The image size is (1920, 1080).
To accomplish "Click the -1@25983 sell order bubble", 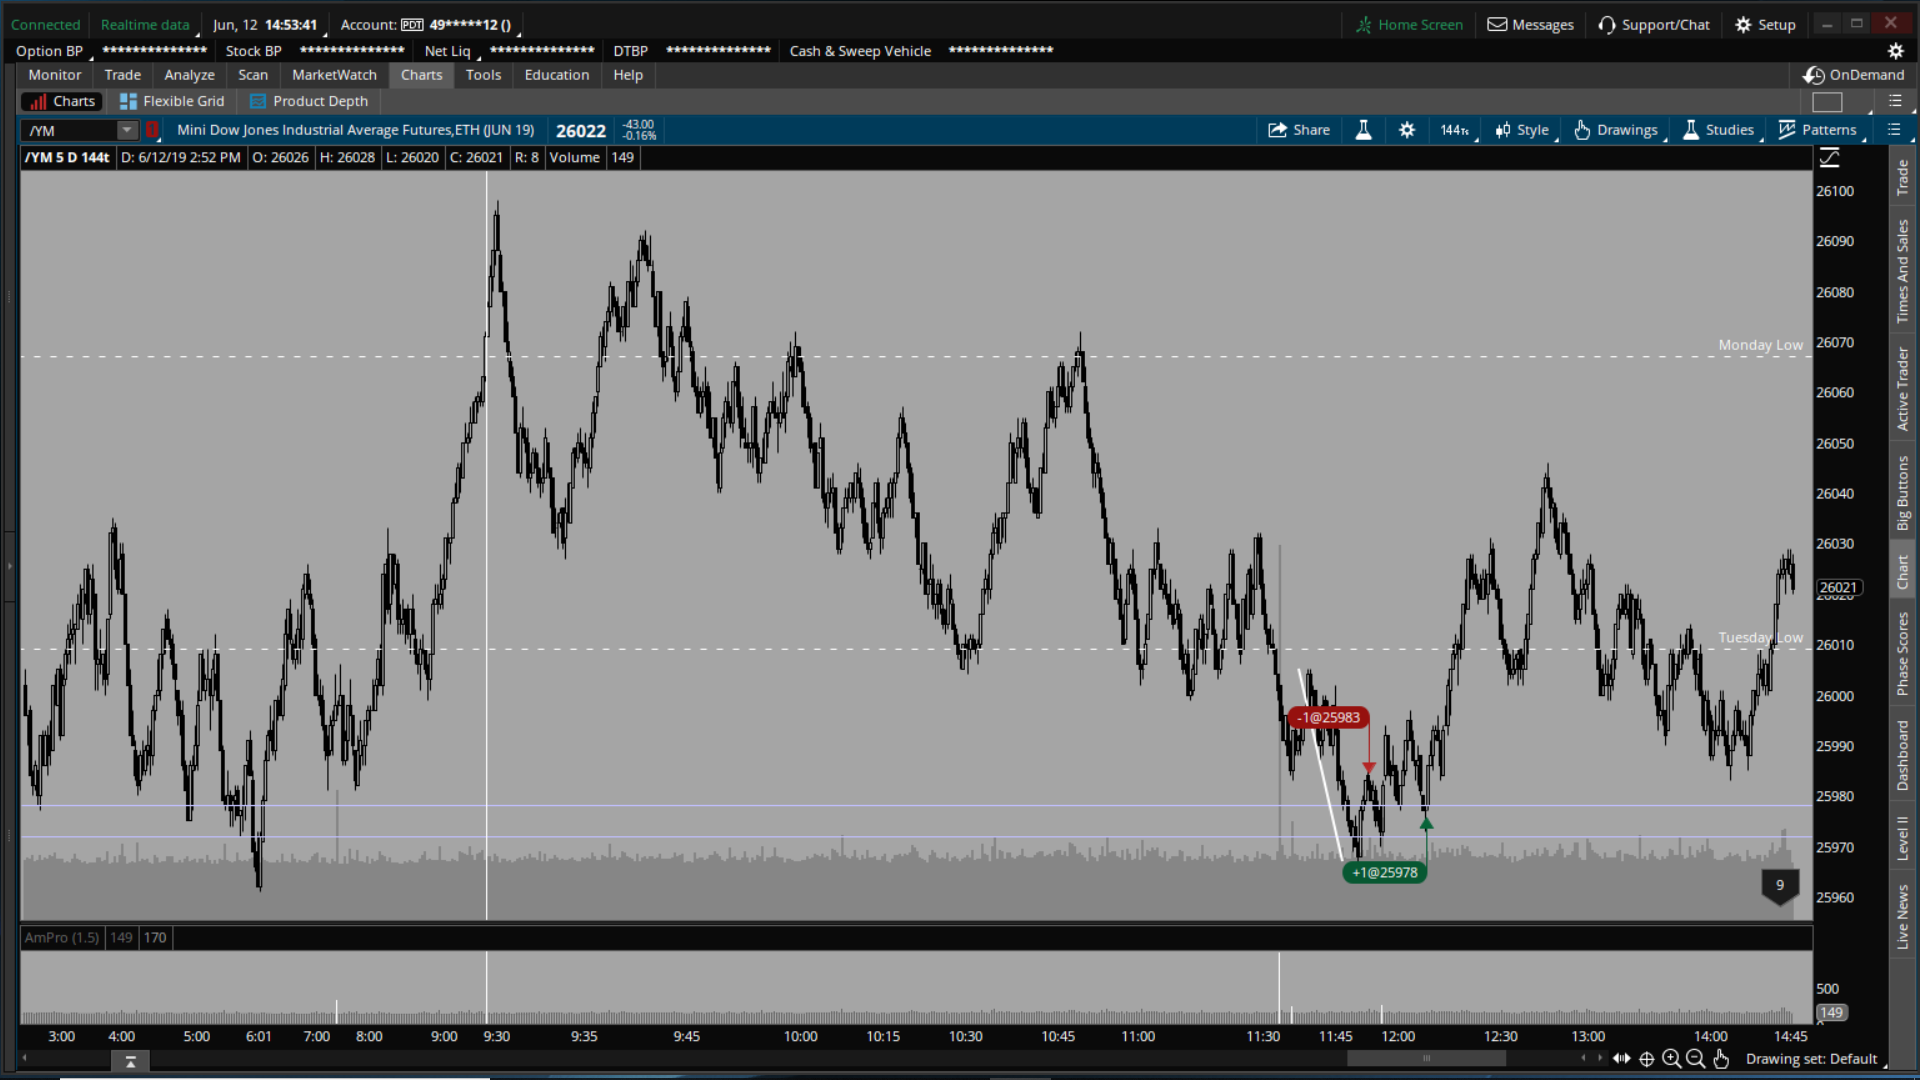I will click(1329, 718).
